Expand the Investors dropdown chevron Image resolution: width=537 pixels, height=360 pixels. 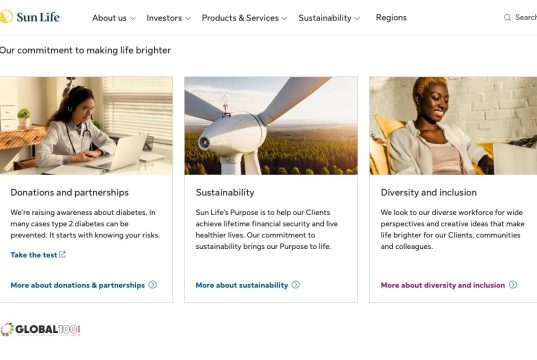click(188, 18)
